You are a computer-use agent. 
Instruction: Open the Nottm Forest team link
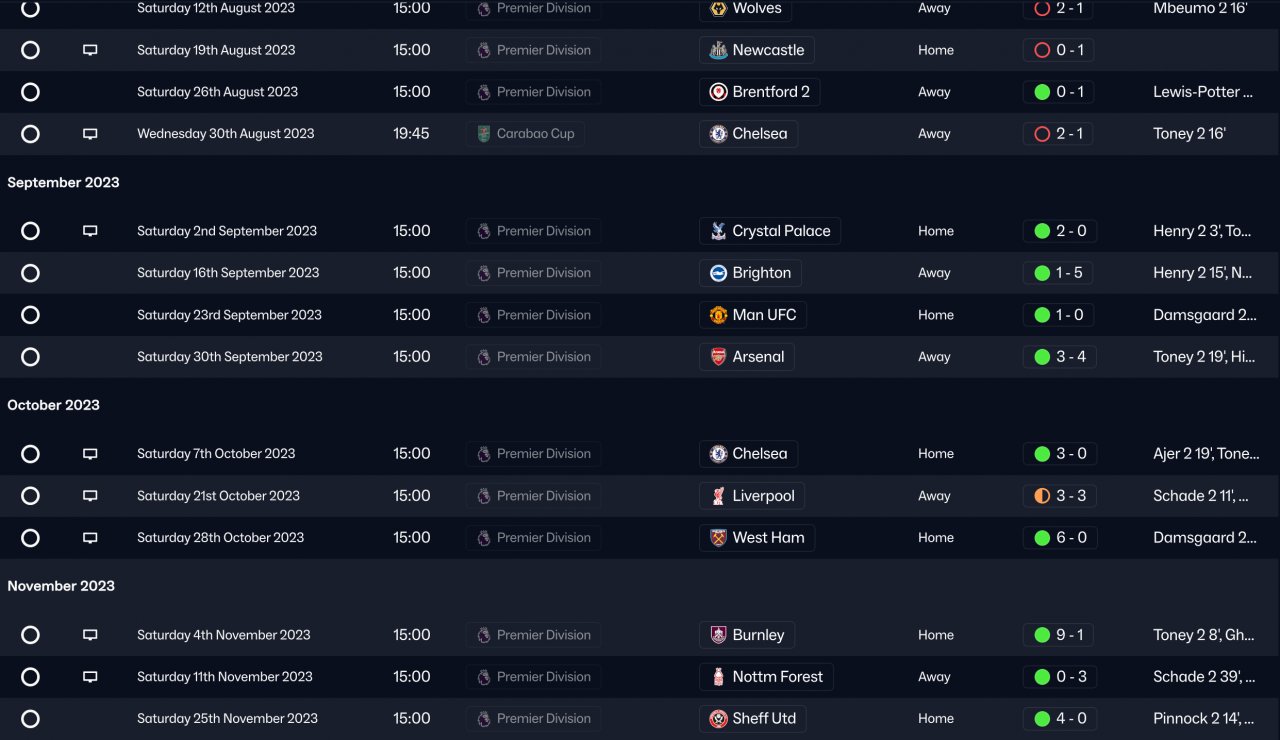(x=776, y=677)
